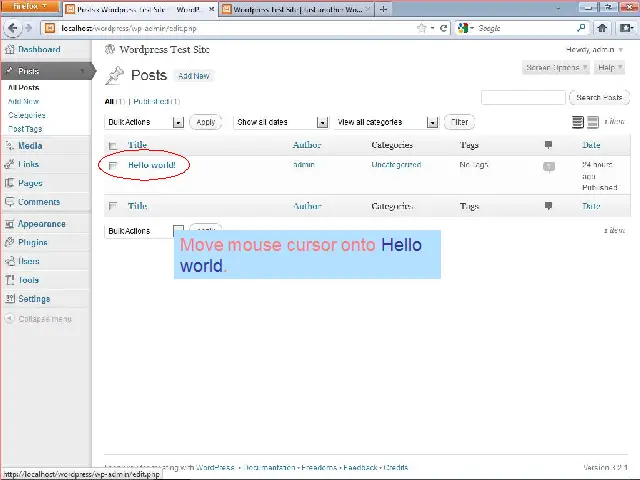The width and height of the screenshot is (640, 480).
Task: Tick the checkbox for Hello world! post
Action: coord(113,165)
